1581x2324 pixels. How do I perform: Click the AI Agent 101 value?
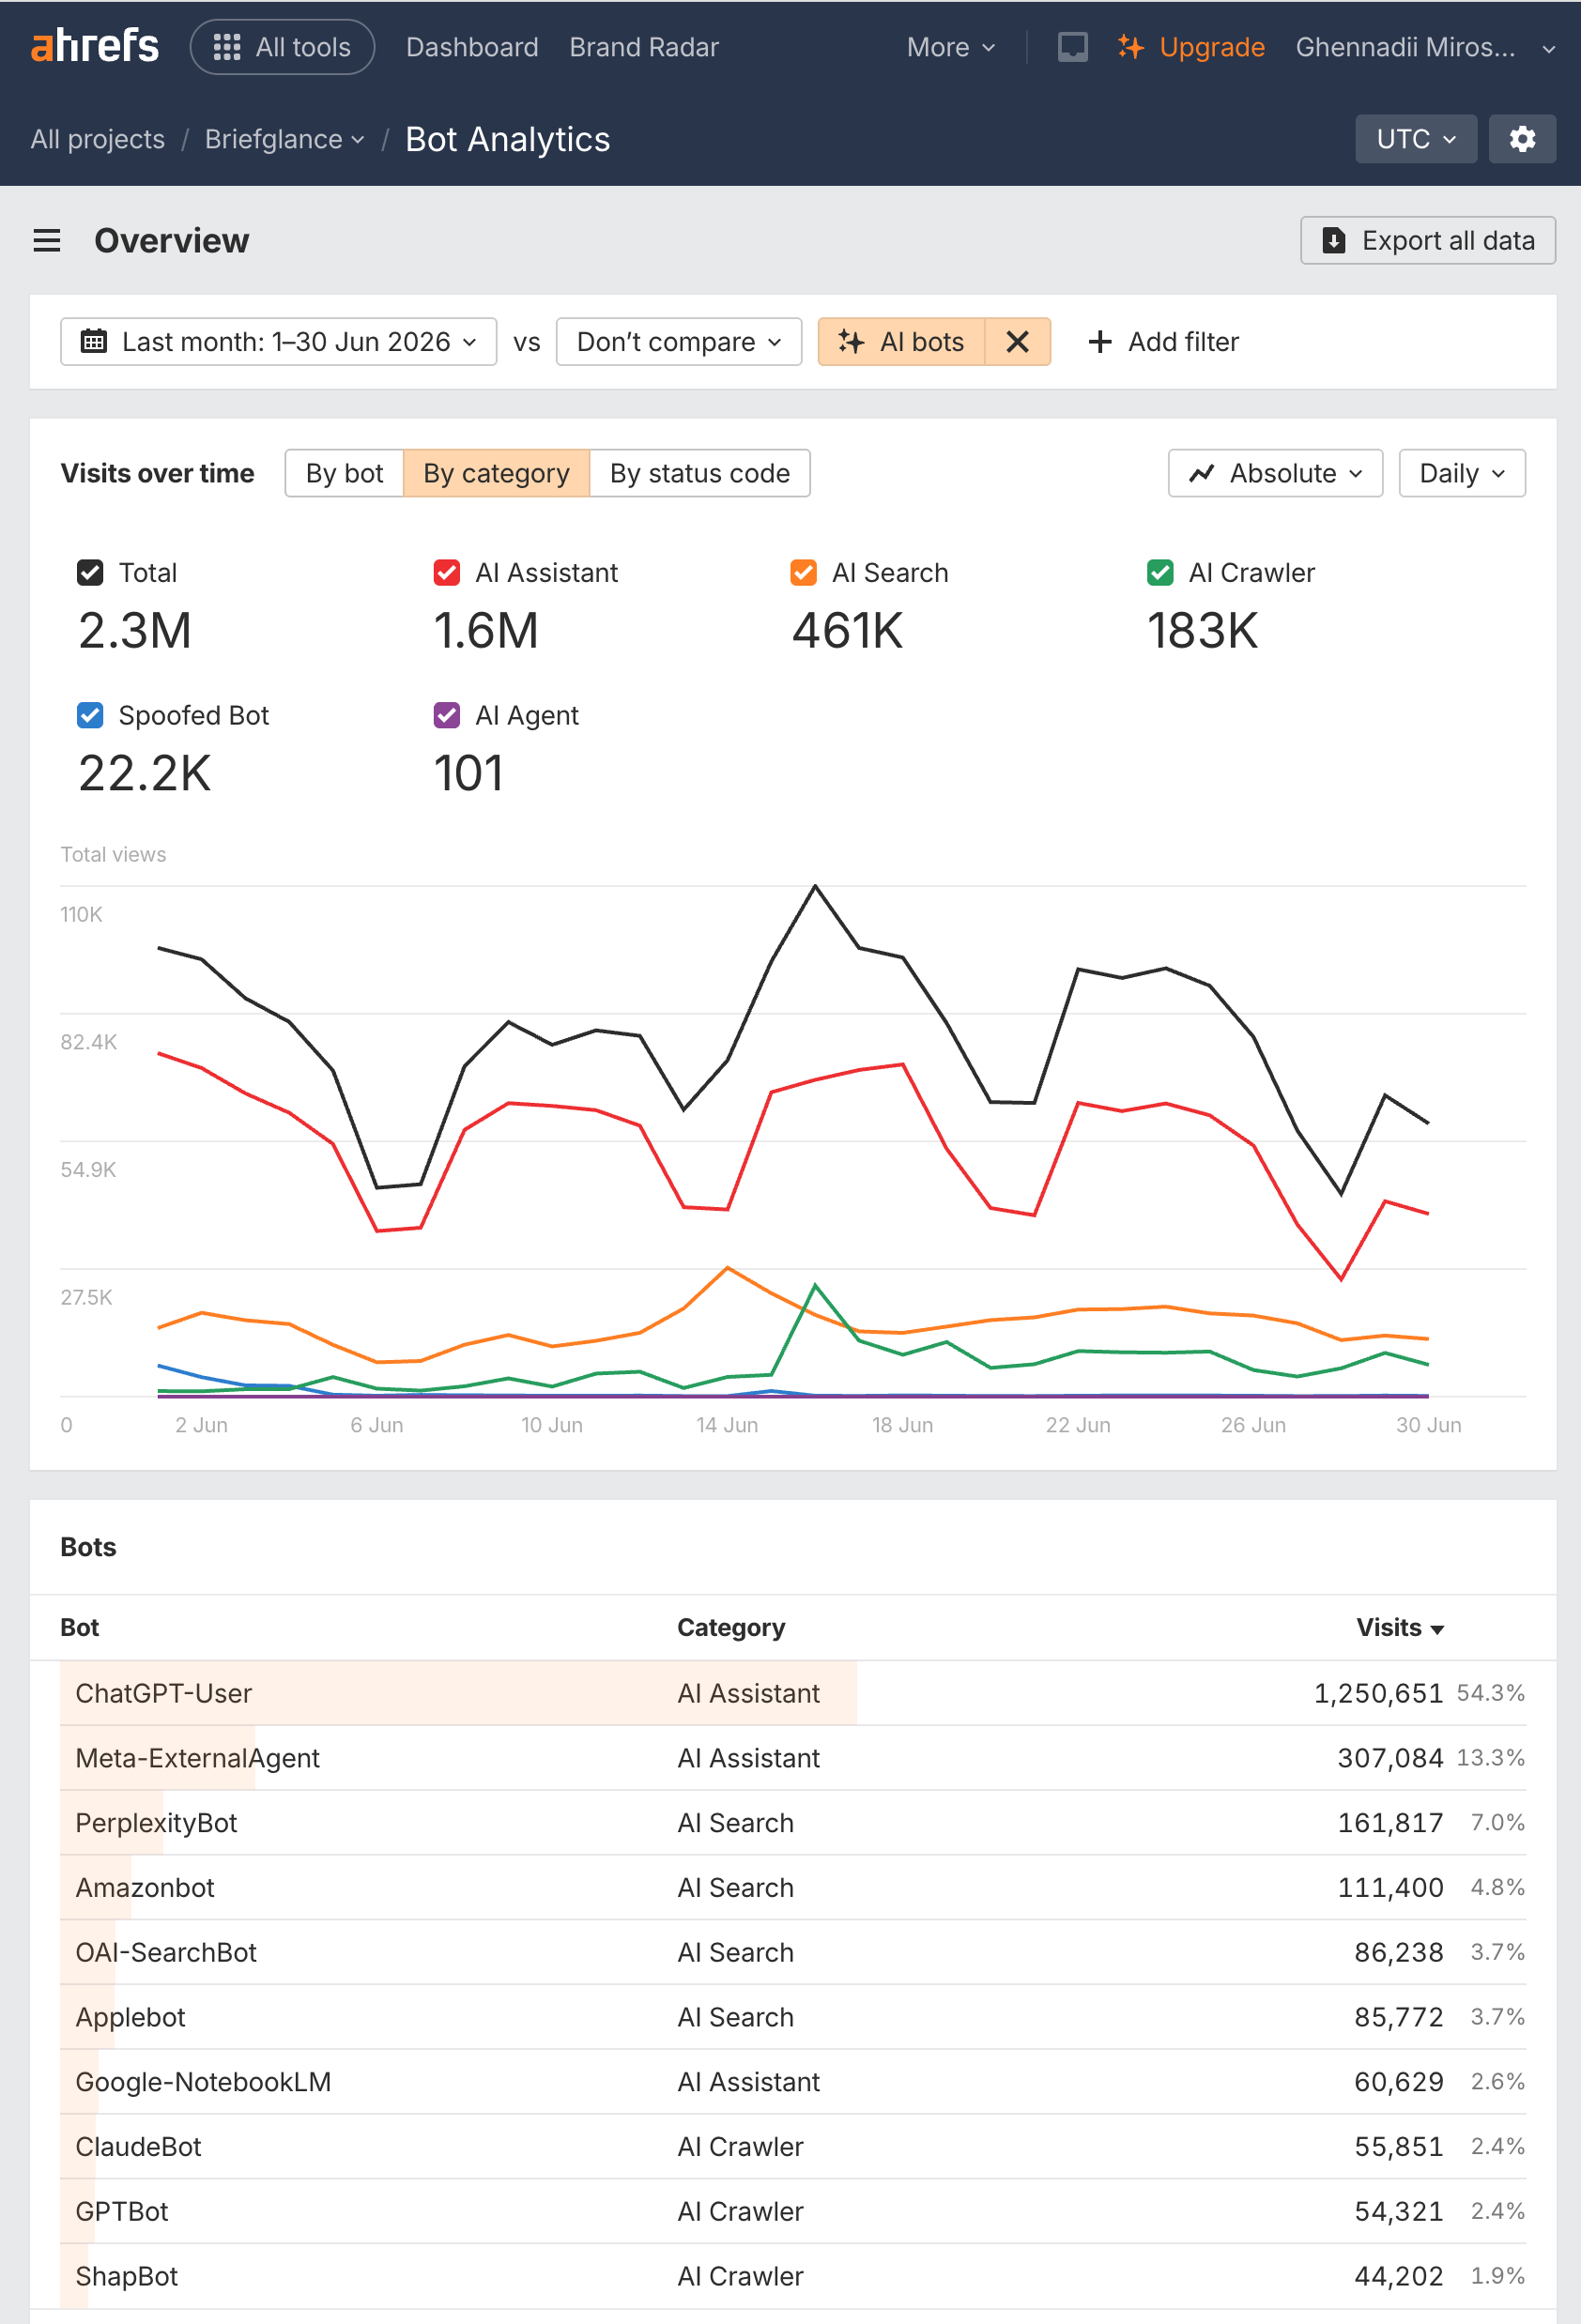point(468,774)
